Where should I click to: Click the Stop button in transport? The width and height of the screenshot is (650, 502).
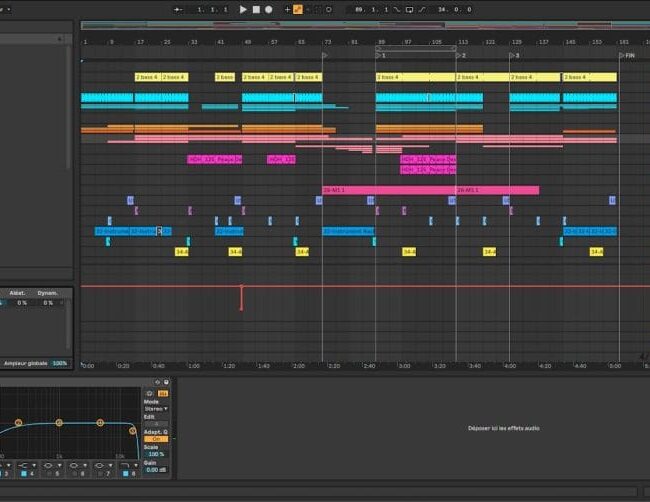click(255, 9)
